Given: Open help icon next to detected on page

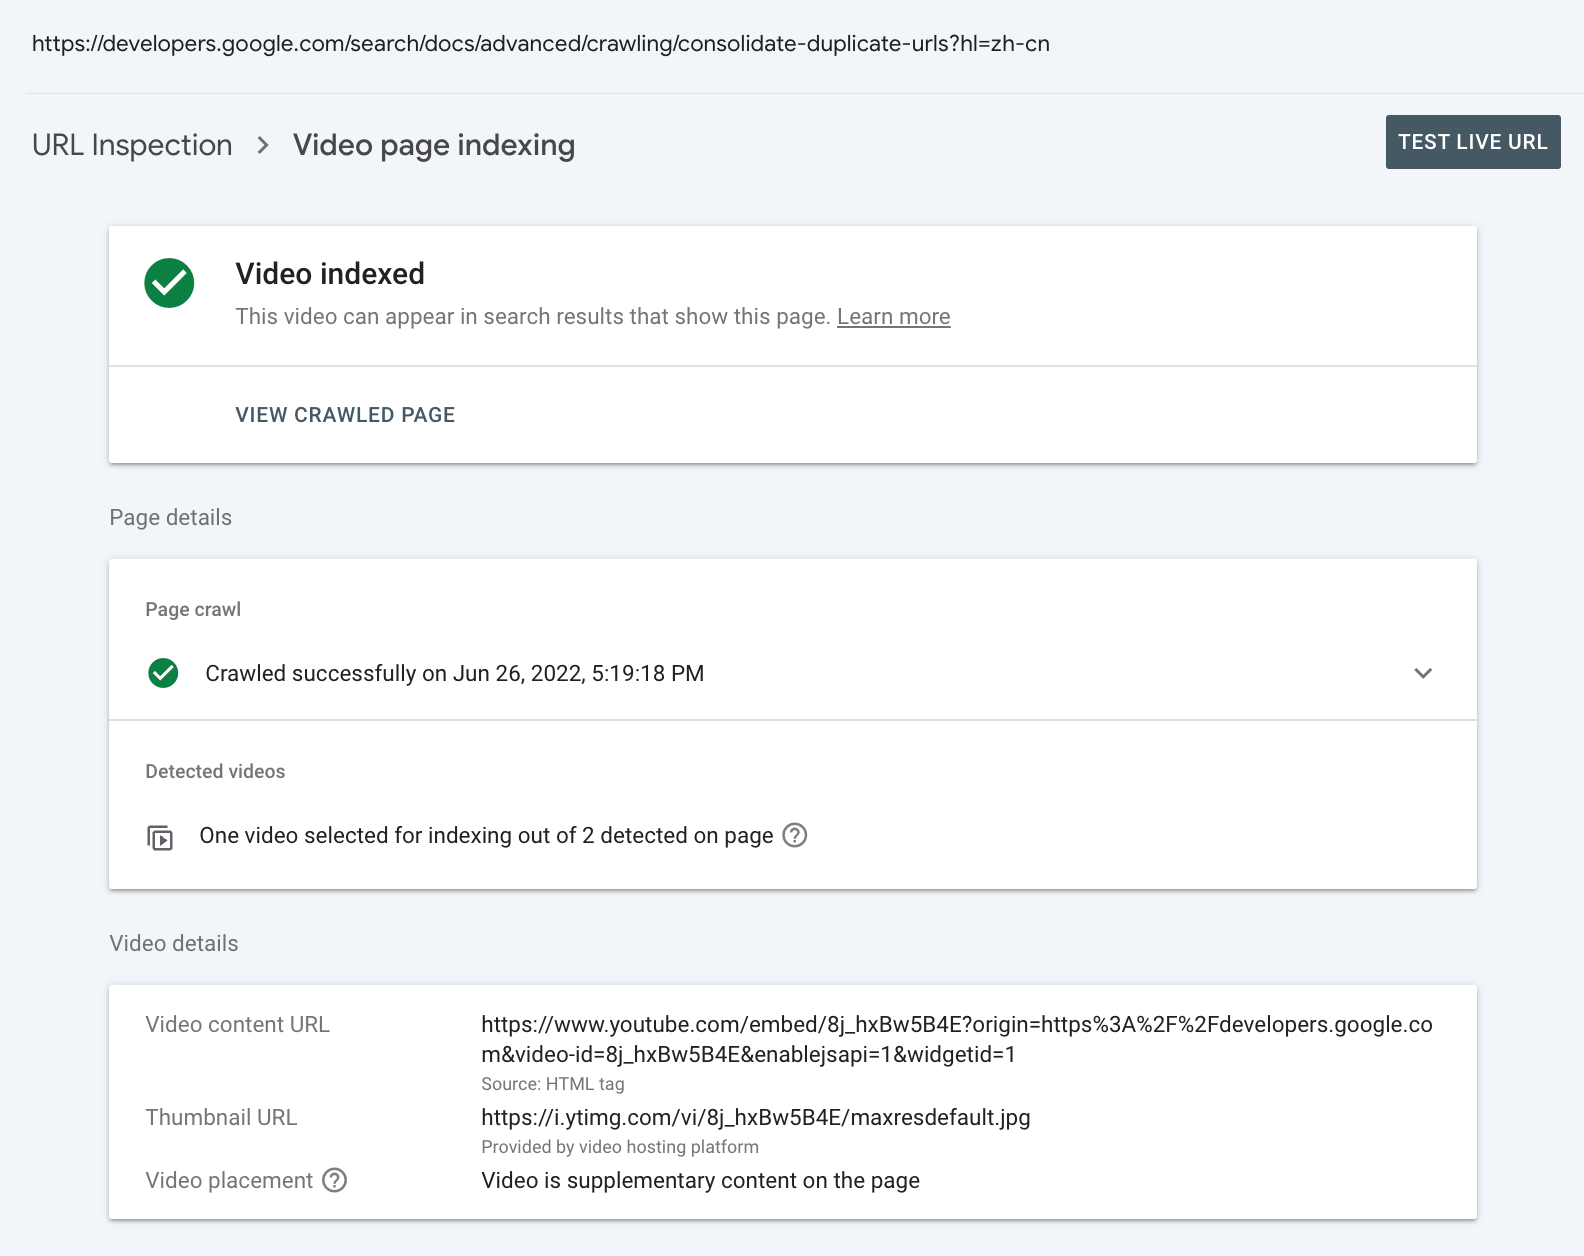Looking at the screenshot, I should (794, 835).
